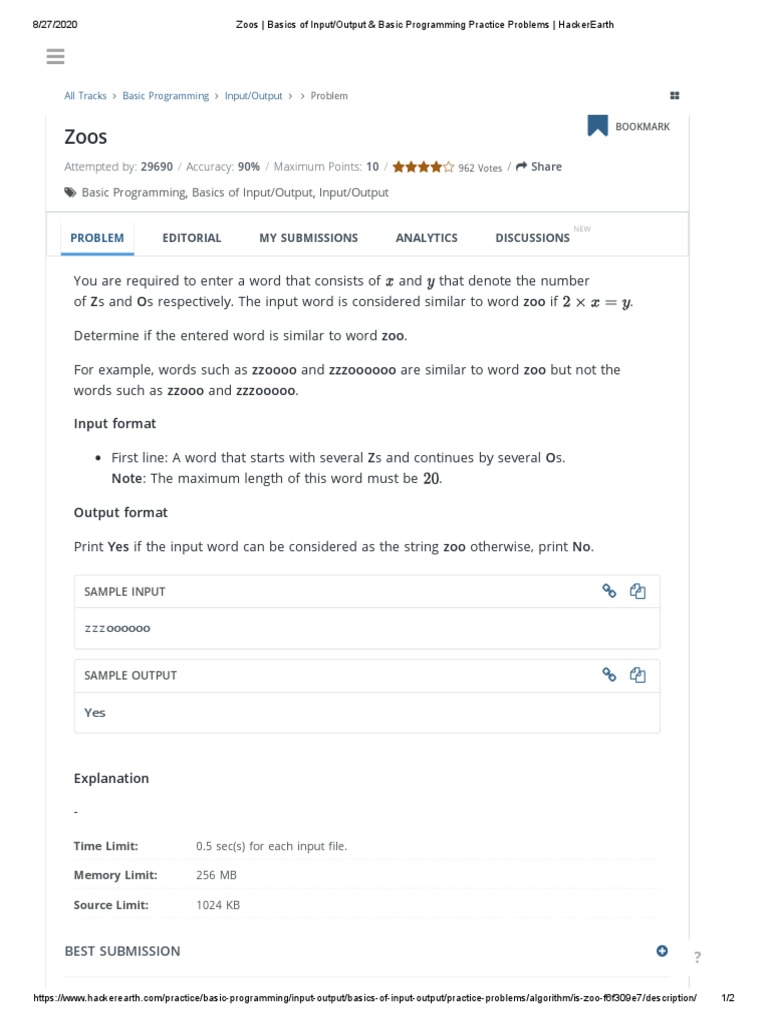Copy link of Sample Input
Screen dimensions: 768x1024
coord(608,591)
